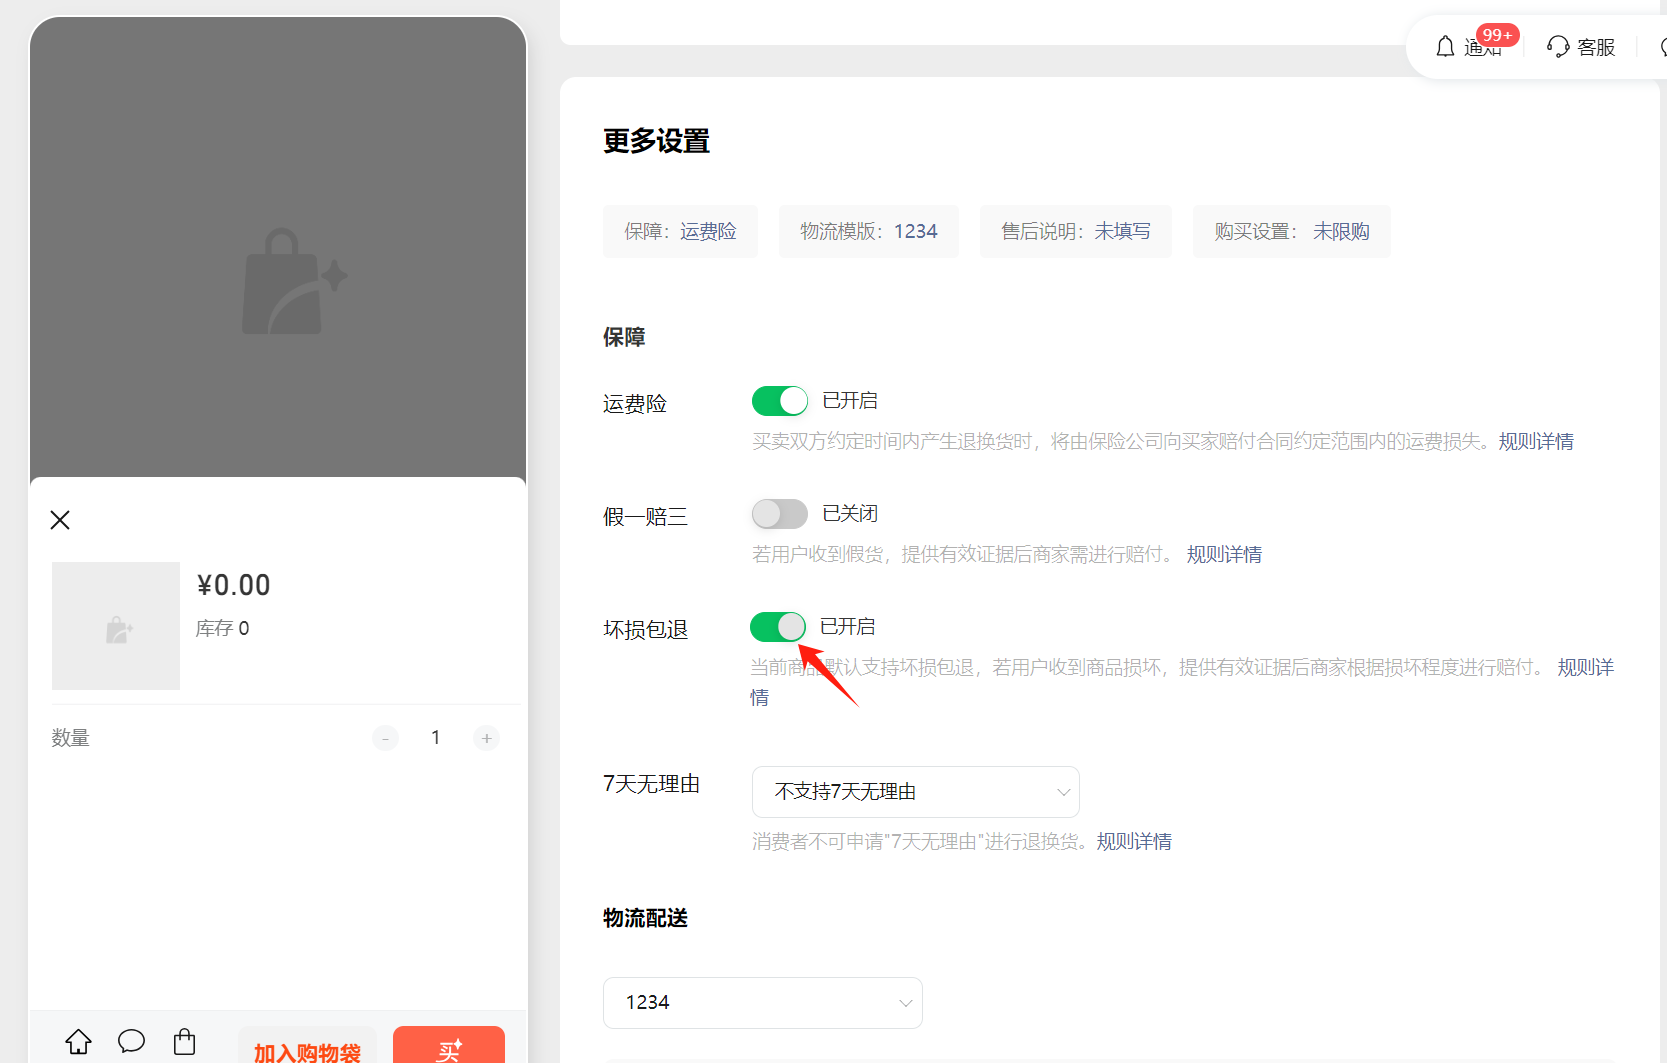The image size is (1667, 1063).
Task: Disable the 坏损包退 toggle
Action: (778, 626)
